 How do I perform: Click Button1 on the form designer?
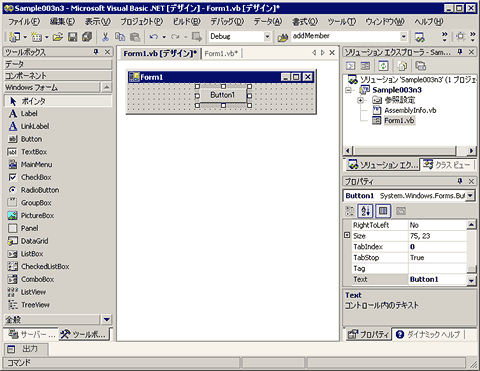tap(223, 95)
